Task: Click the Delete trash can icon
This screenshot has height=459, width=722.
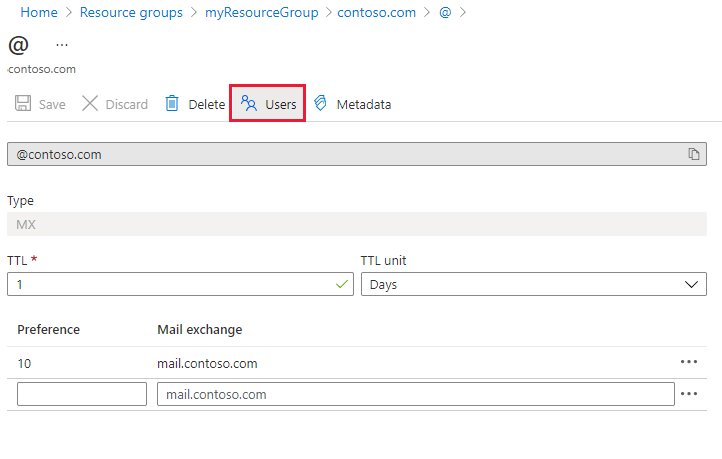Action: (x=172, y=104)
